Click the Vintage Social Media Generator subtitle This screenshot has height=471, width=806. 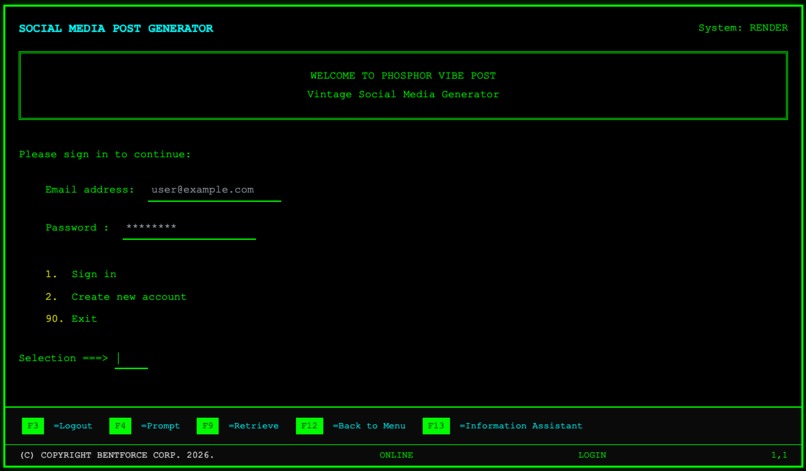(x=403, y=94)
